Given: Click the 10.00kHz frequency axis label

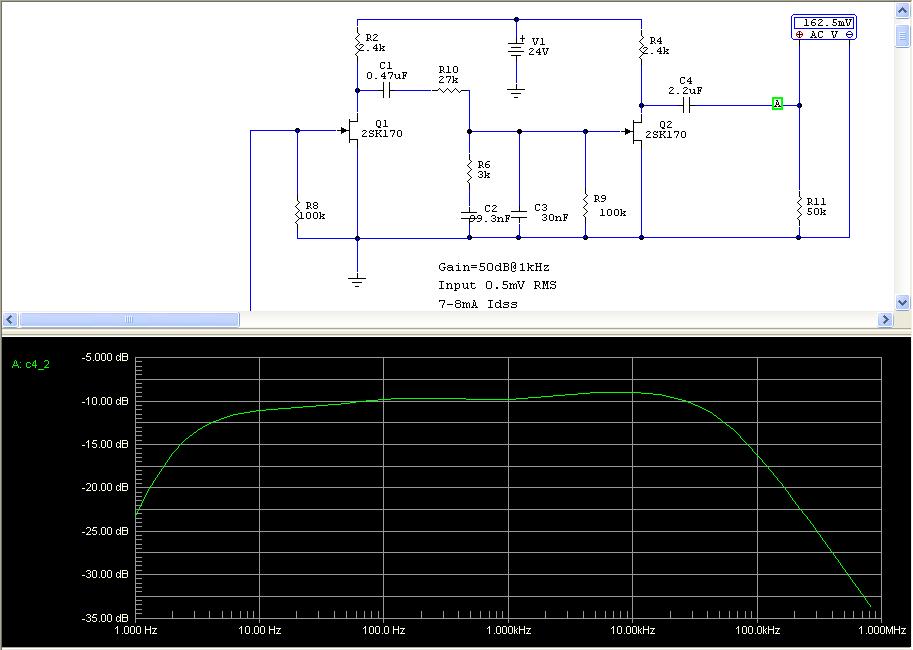Looking at the screenshot, I should (x=633, y=630).
